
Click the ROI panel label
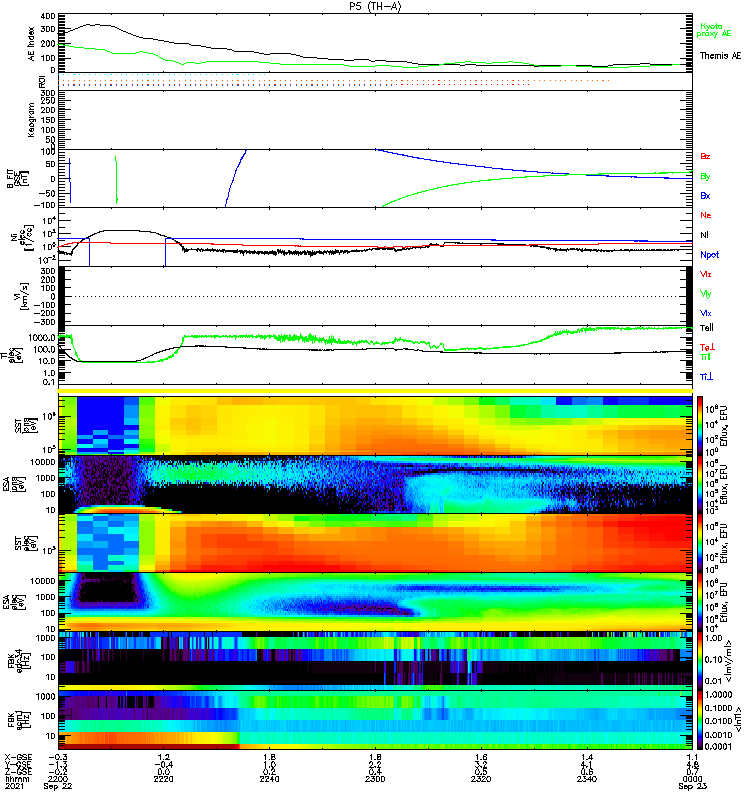tap(43, 81)
